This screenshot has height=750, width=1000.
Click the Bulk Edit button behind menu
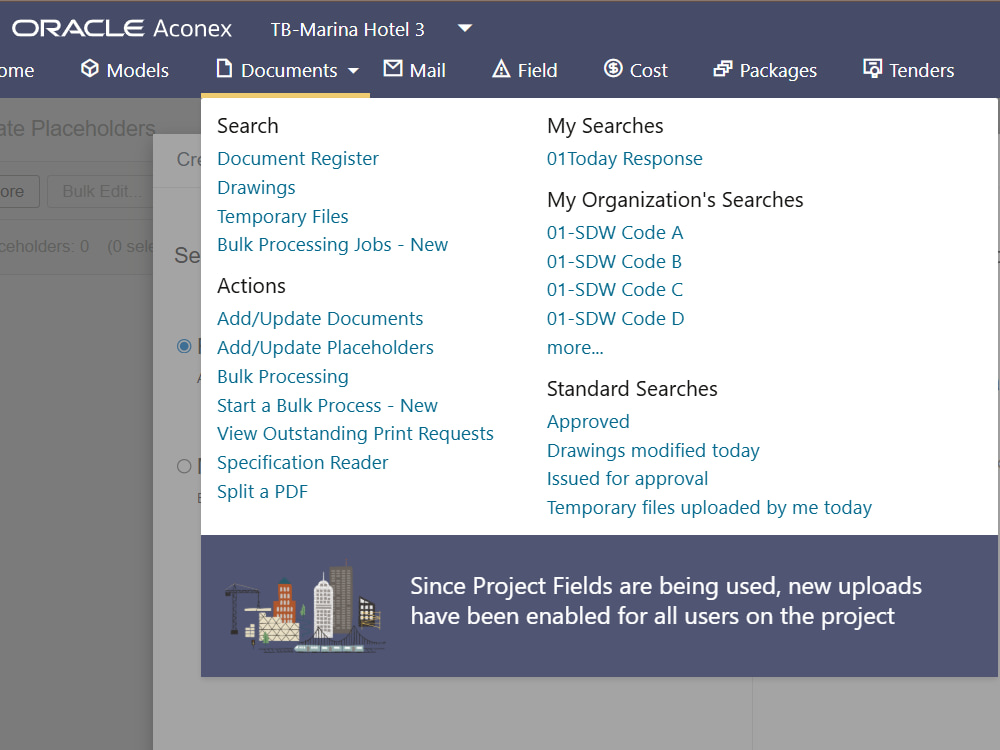[101, 191]
